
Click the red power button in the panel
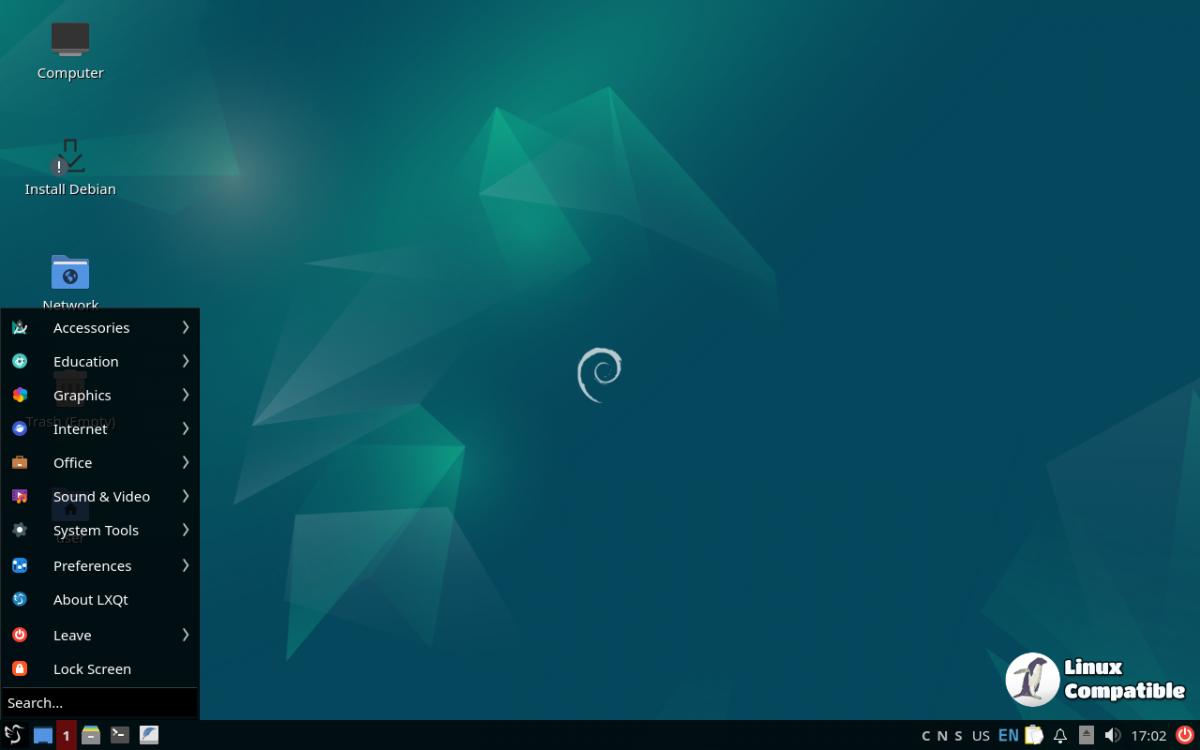1184,736
